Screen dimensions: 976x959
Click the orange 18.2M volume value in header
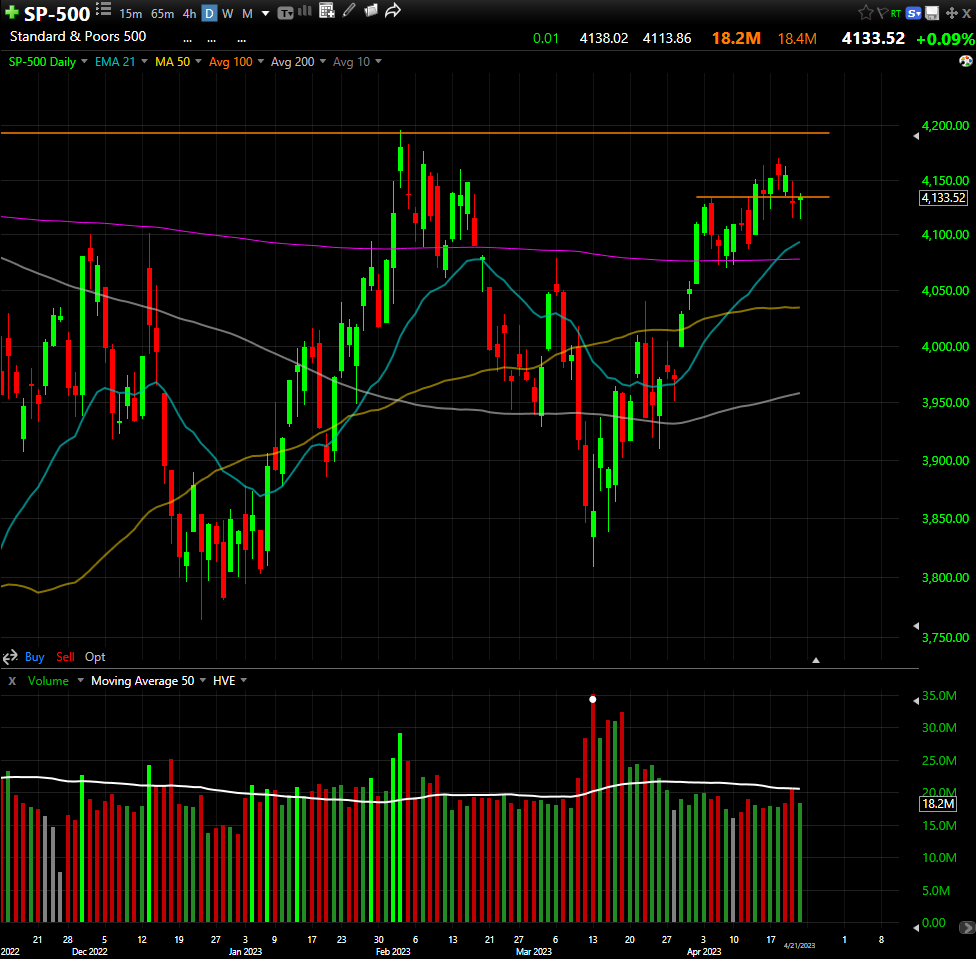tap(736, 39)
